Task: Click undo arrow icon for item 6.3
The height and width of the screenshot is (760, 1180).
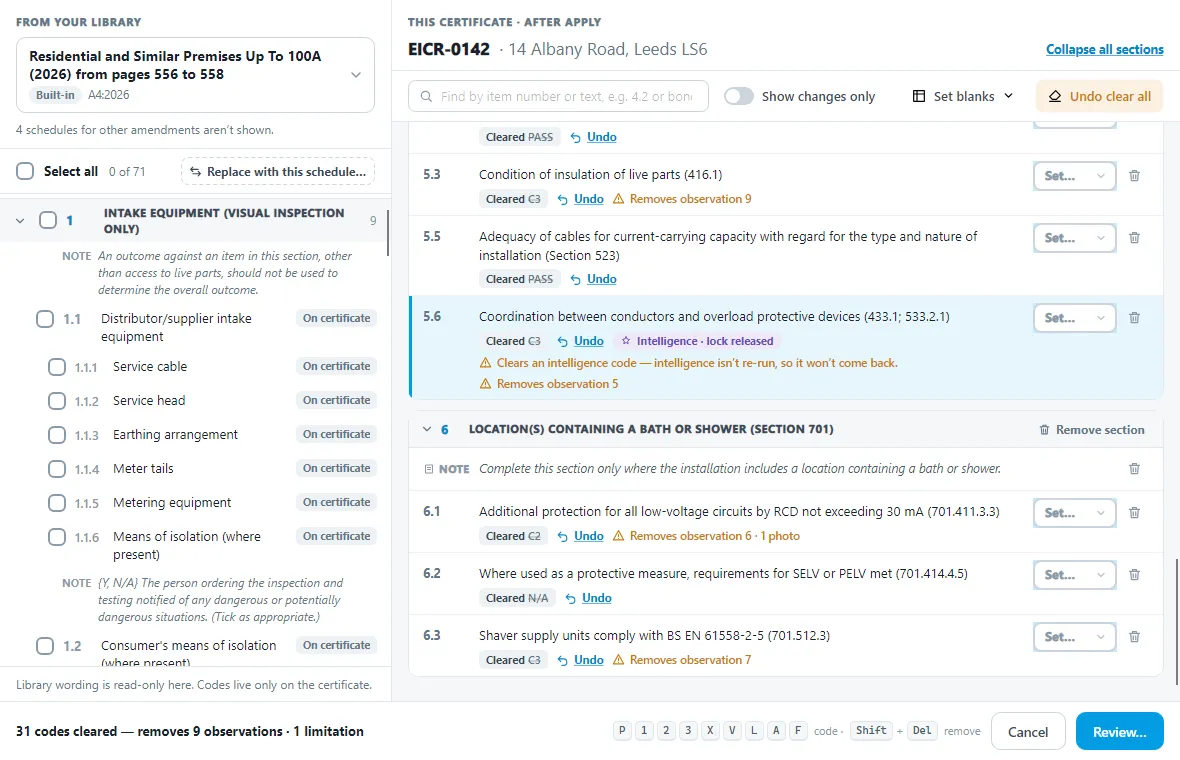Action: pyautogui.click(x=562, y=660)
